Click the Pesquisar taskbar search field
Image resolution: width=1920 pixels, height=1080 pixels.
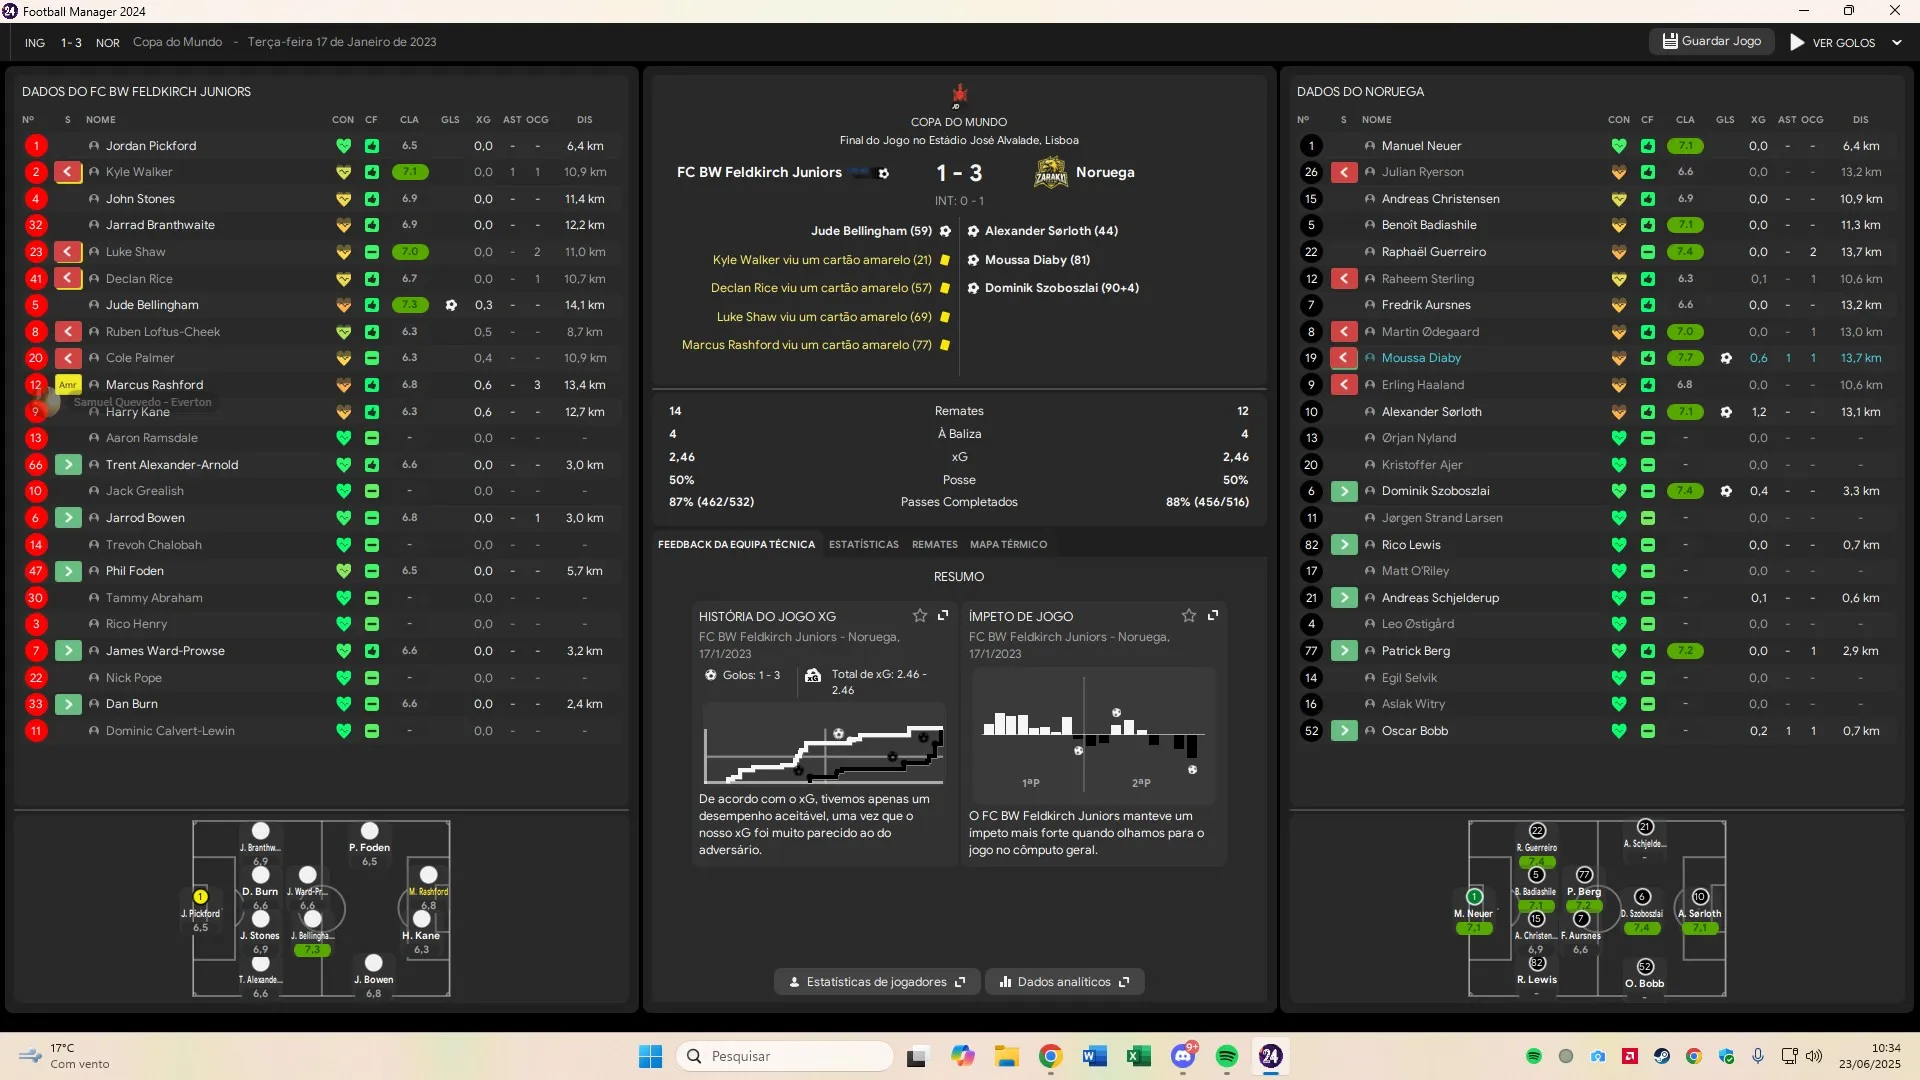click(785, 1056)
